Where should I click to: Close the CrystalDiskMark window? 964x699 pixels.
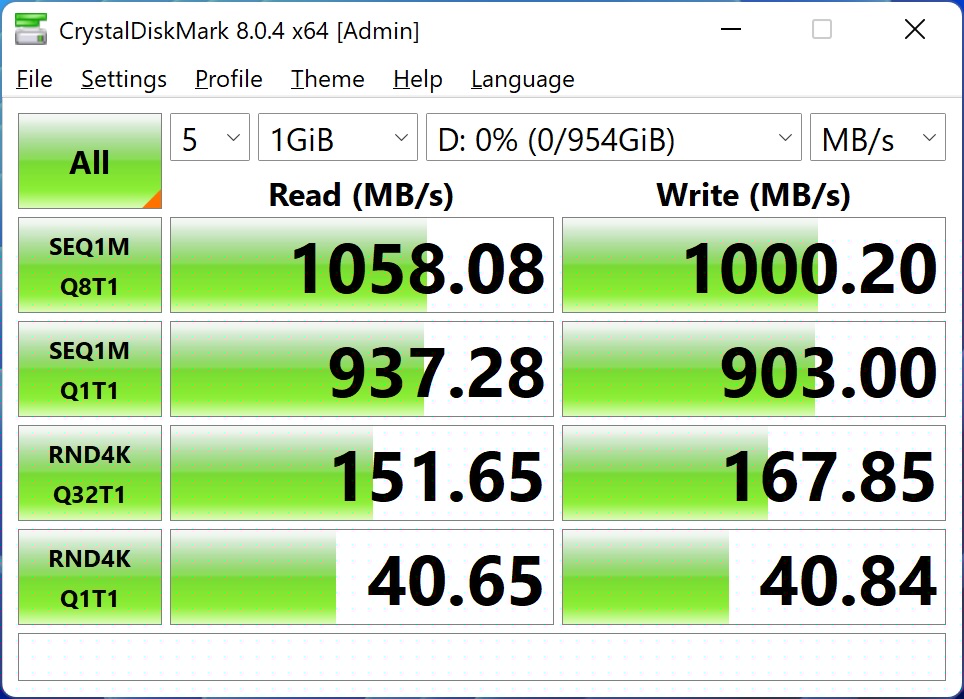pyautogui.click(x=915, y=29)
